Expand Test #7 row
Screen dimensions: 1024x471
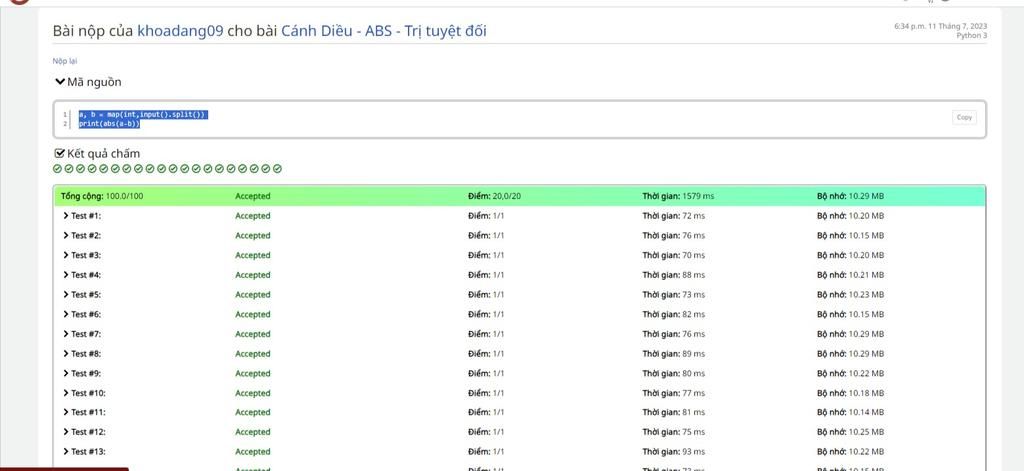coord(66,334)
